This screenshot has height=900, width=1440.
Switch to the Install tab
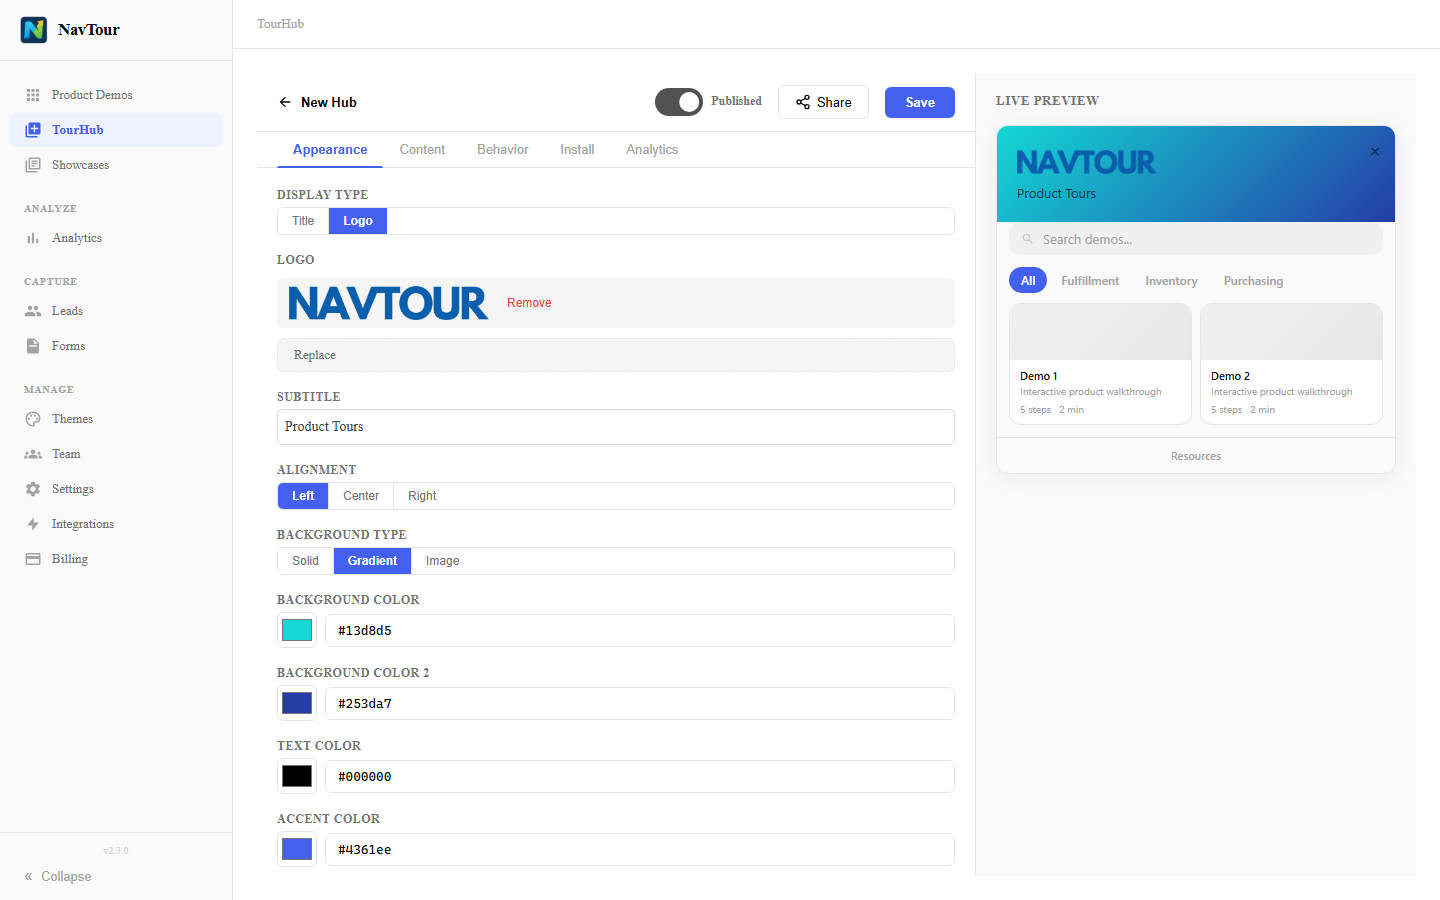(x=577, y=150)
